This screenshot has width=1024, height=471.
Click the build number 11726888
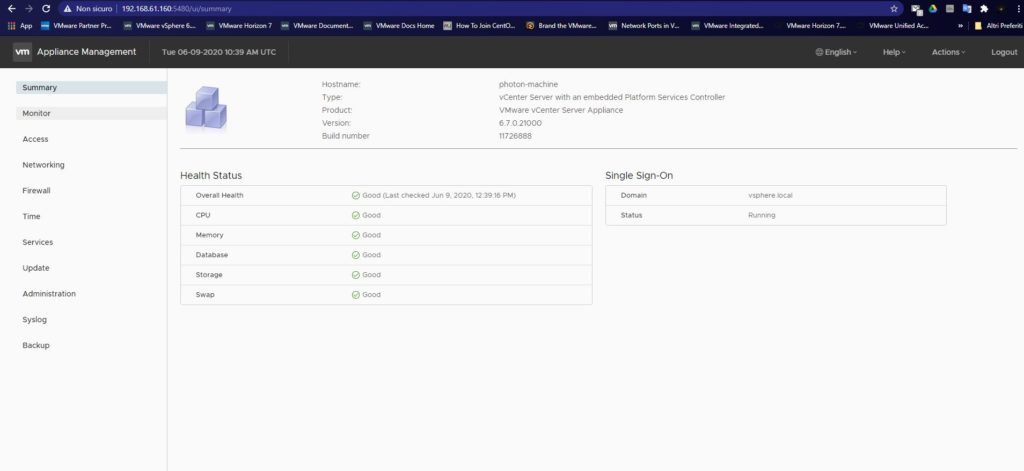pos(515,136)
